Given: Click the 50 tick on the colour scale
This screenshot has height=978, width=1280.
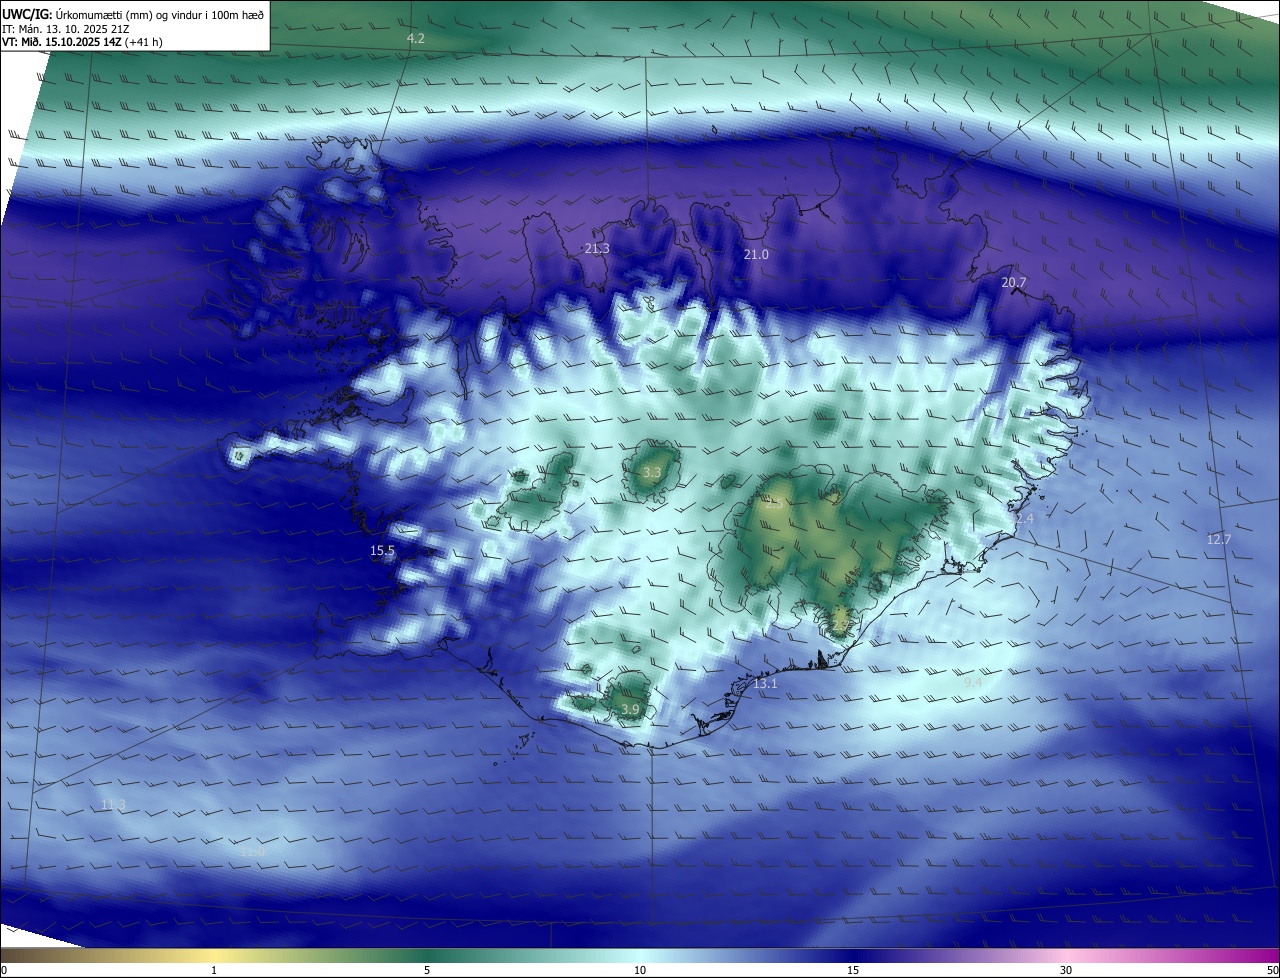Looking at the screenshot, I should [x=1272, y=970].
